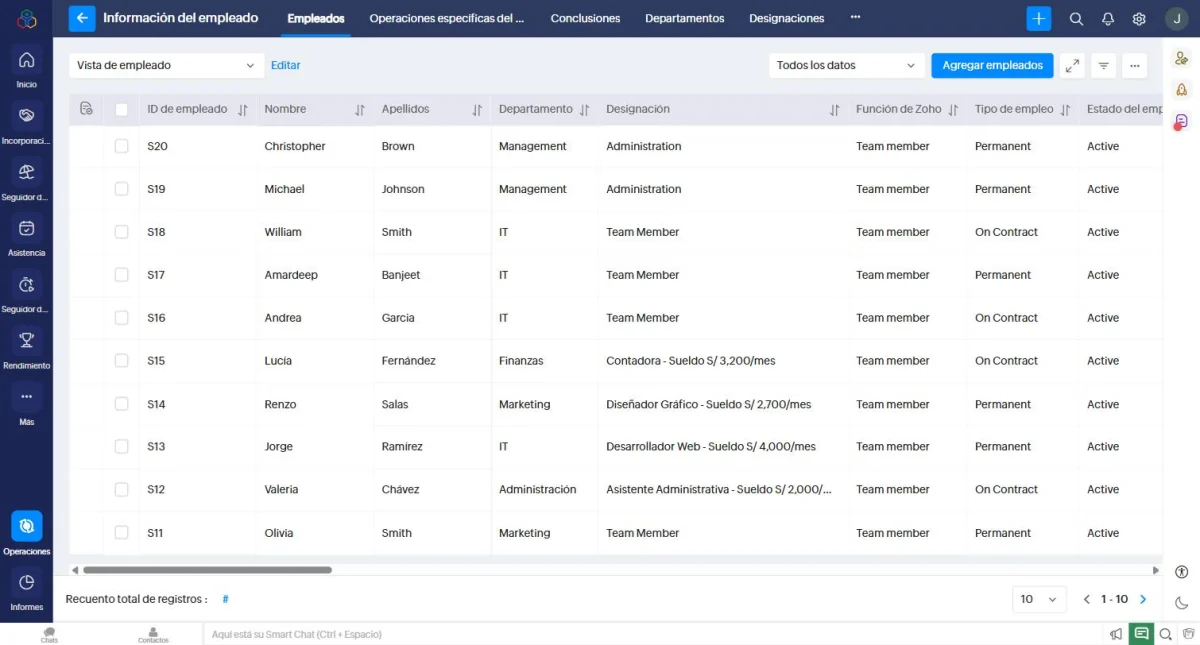Focus the Smart Chat input field

coord(654,634)
